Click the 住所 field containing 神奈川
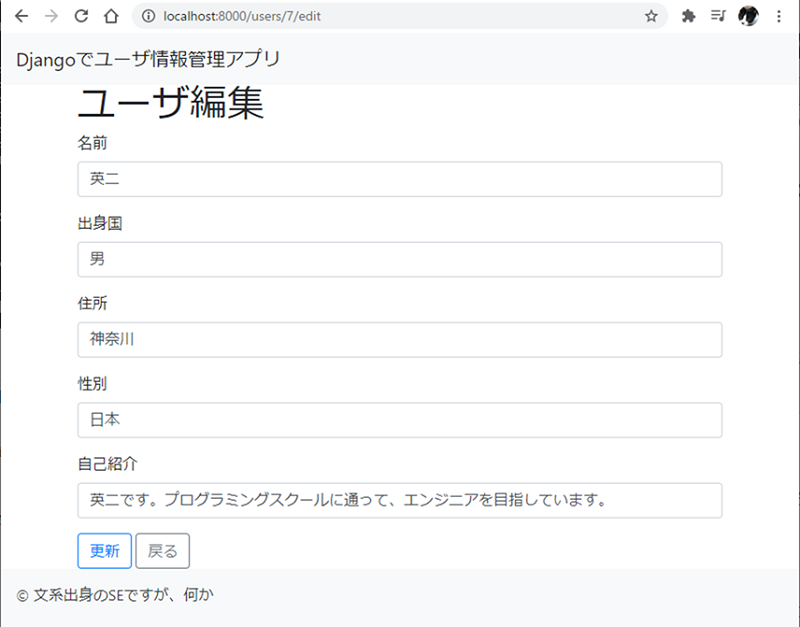Viewport: 800px width, 627px height. [399, 340]
